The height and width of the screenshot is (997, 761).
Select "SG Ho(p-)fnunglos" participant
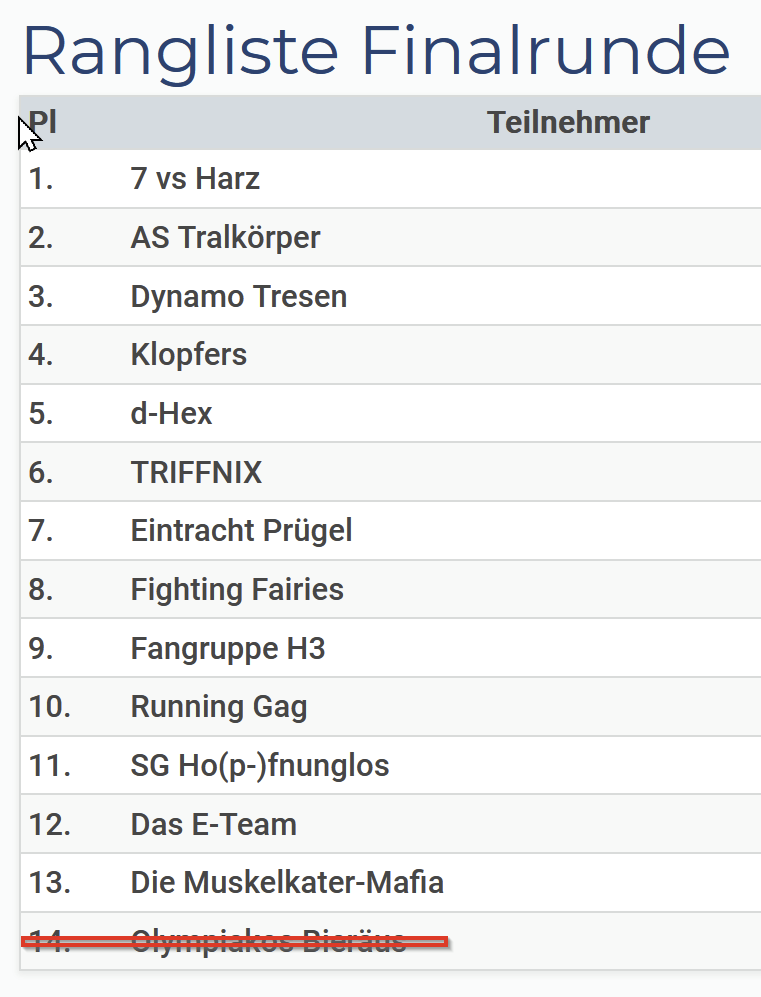[260, 766]
